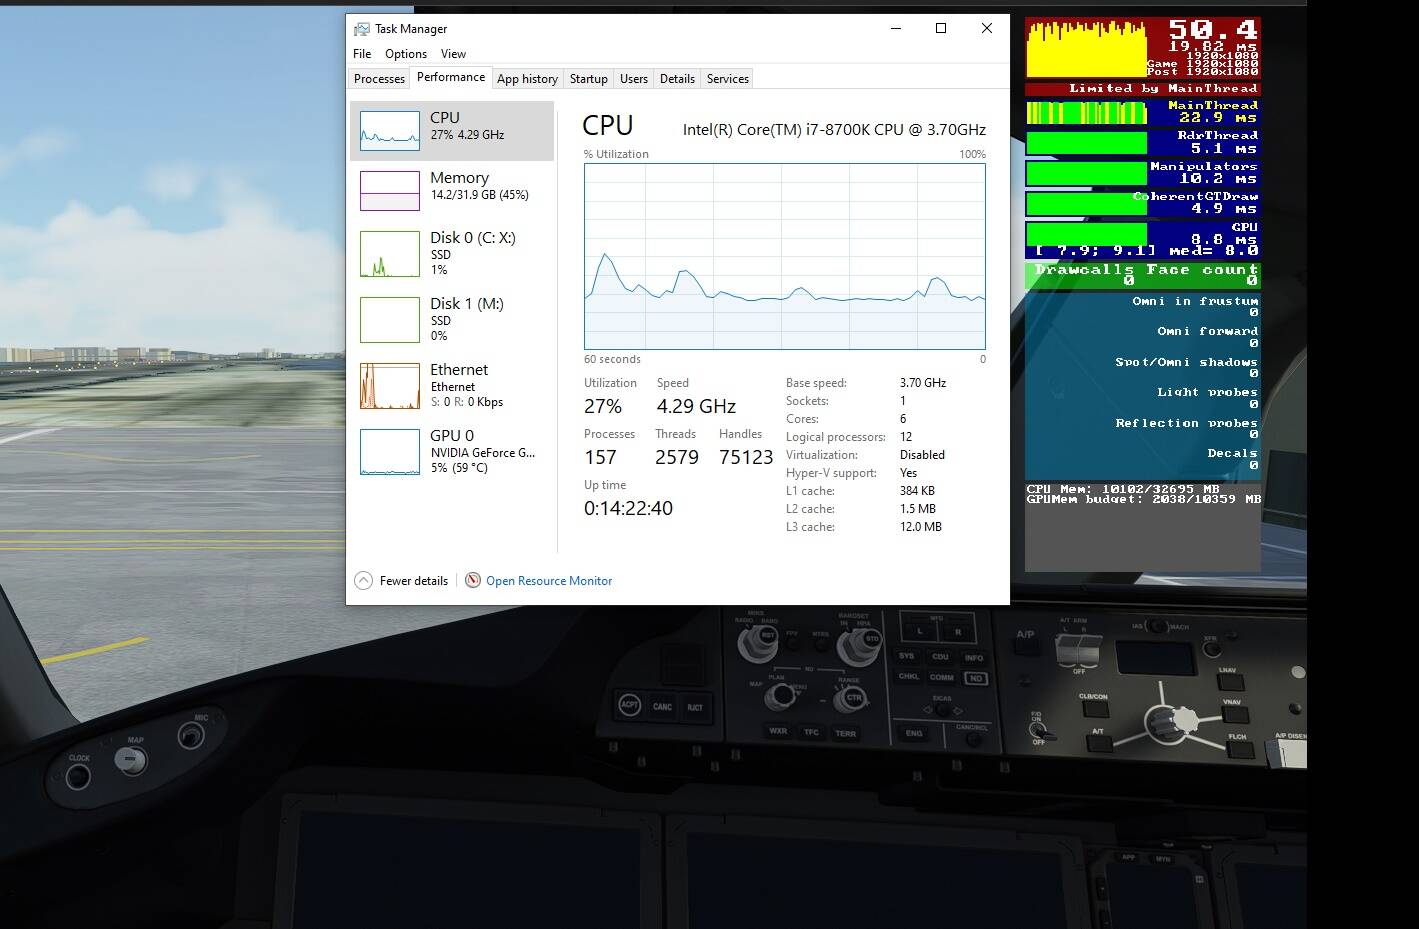This screenshot has width=1419, height=929.
Task: Click the EICAS right arrow
Action: [958, 711]
